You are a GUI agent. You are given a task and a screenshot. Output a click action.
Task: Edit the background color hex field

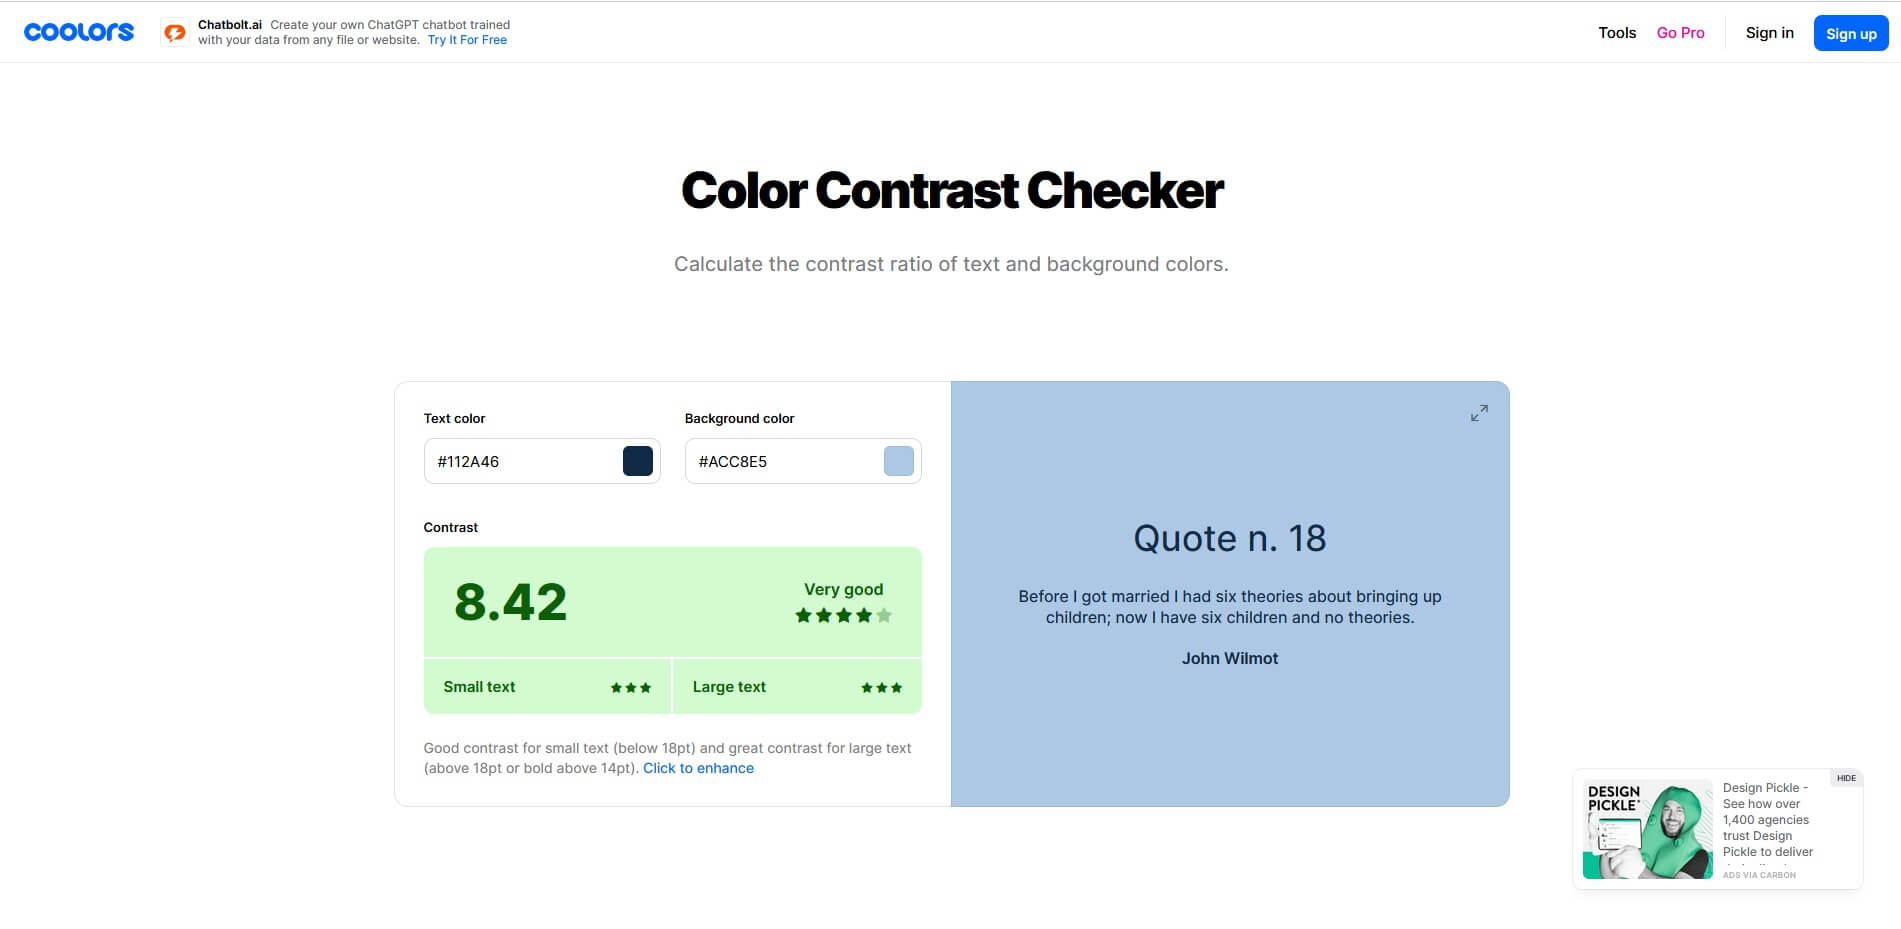782,461
